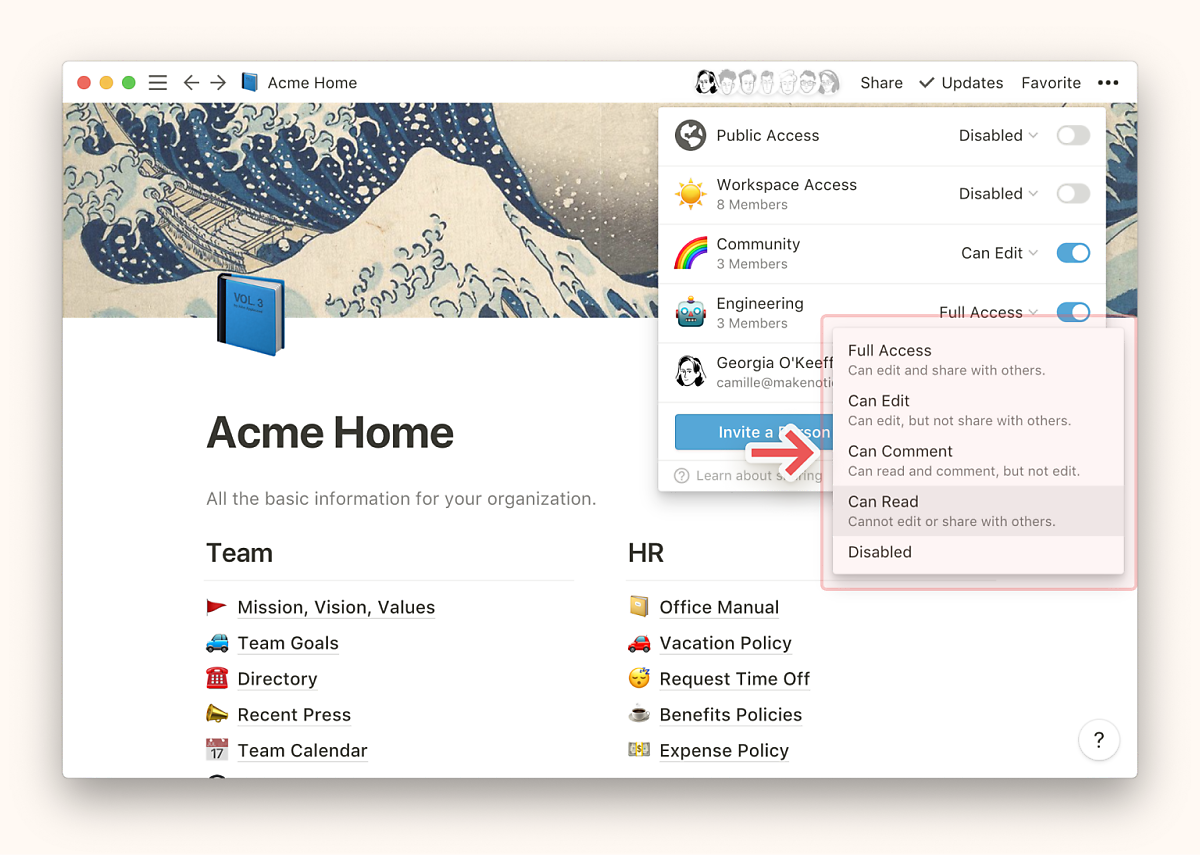The height and width of the screenshot is (855, 1200).
Task: Click the red flag icon beside Mission
Action: [217, 607]
